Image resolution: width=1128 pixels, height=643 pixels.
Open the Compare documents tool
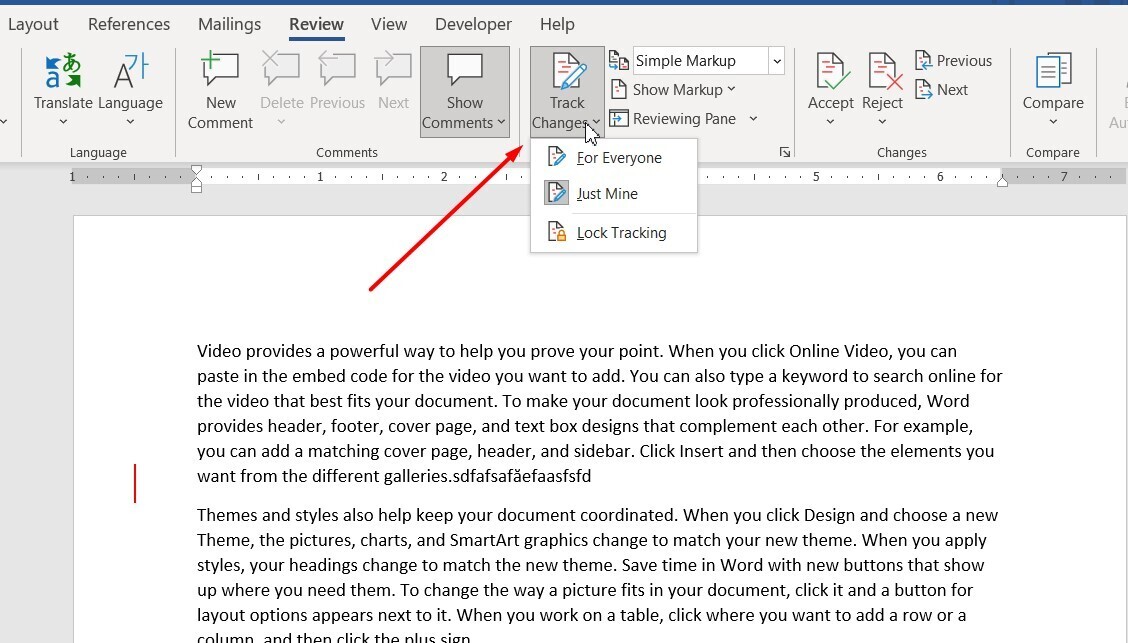(x=1052, y=75)
